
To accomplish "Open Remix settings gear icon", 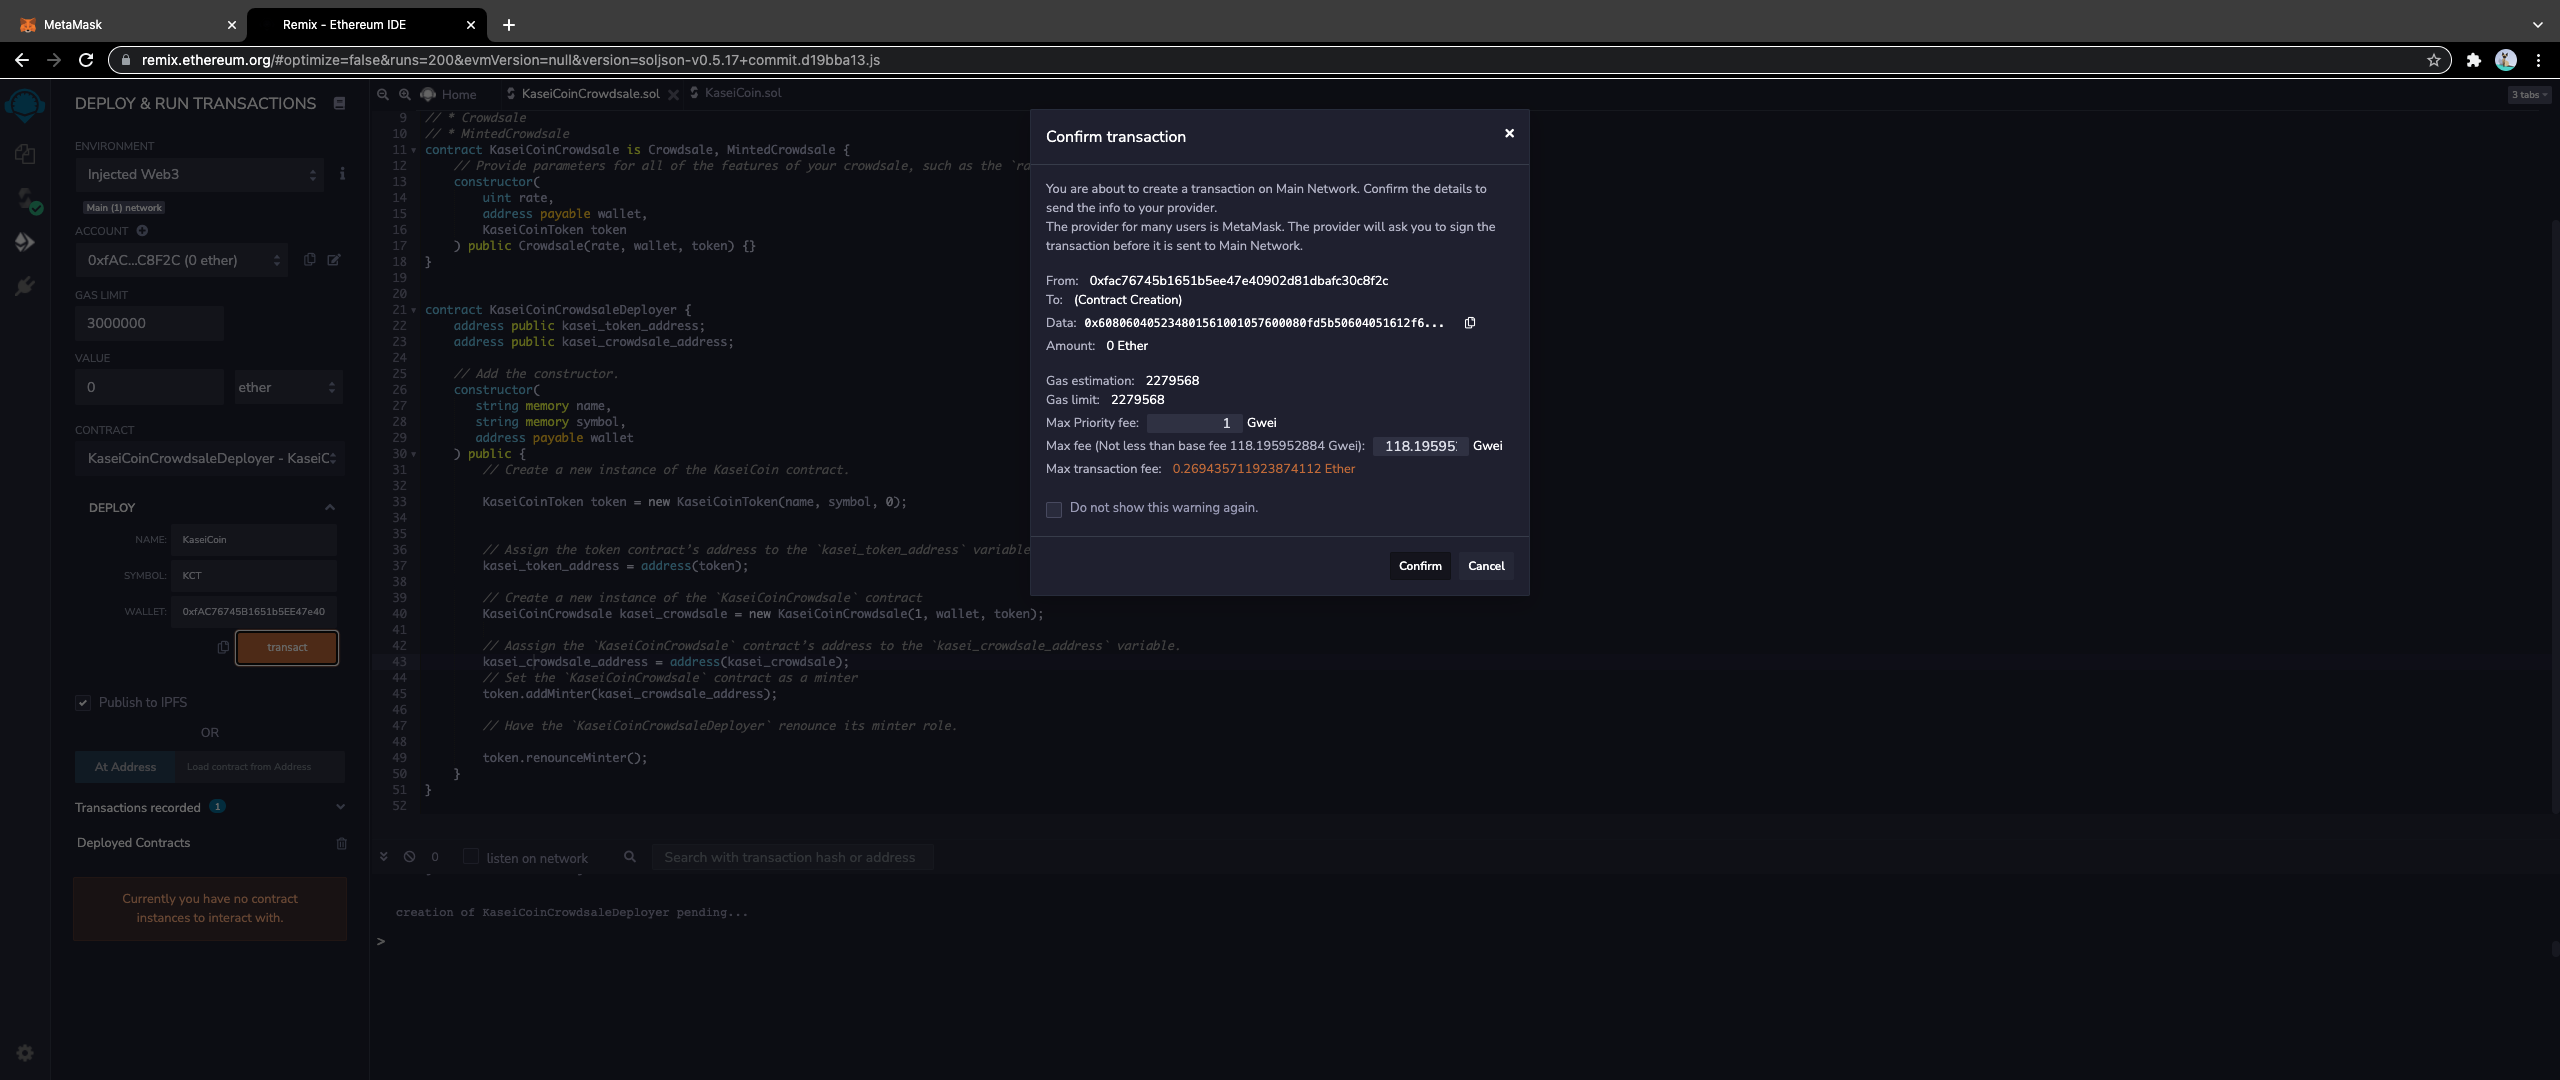I will [x=25, y=1052].
